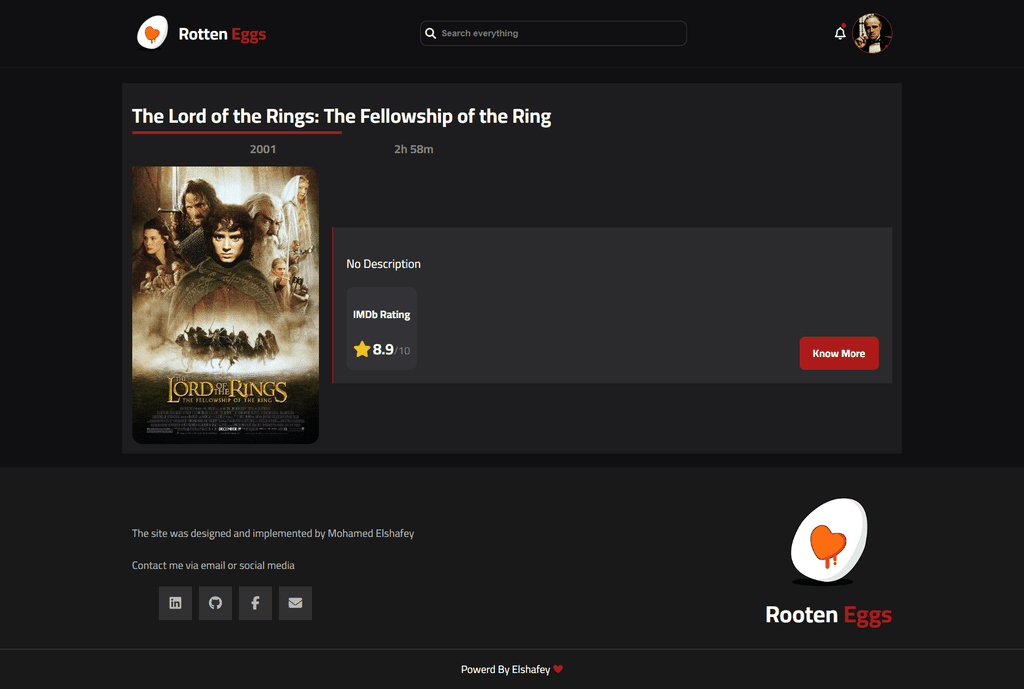
Task: Click the IMDb Rating card
Action: 381,328
